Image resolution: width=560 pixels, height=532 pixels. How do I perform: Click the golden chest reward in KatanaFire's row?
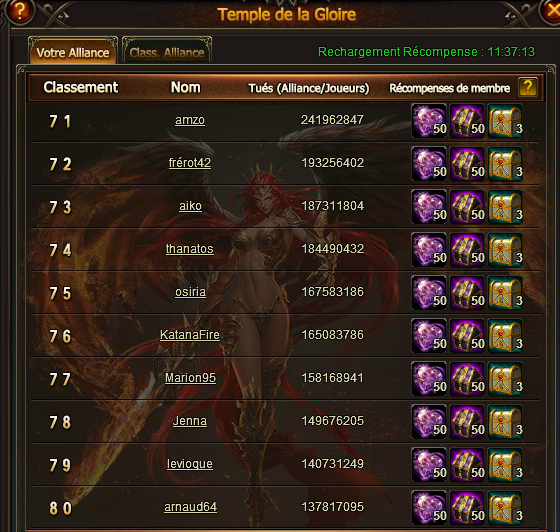pyautogui.click(x=505, y=336)
